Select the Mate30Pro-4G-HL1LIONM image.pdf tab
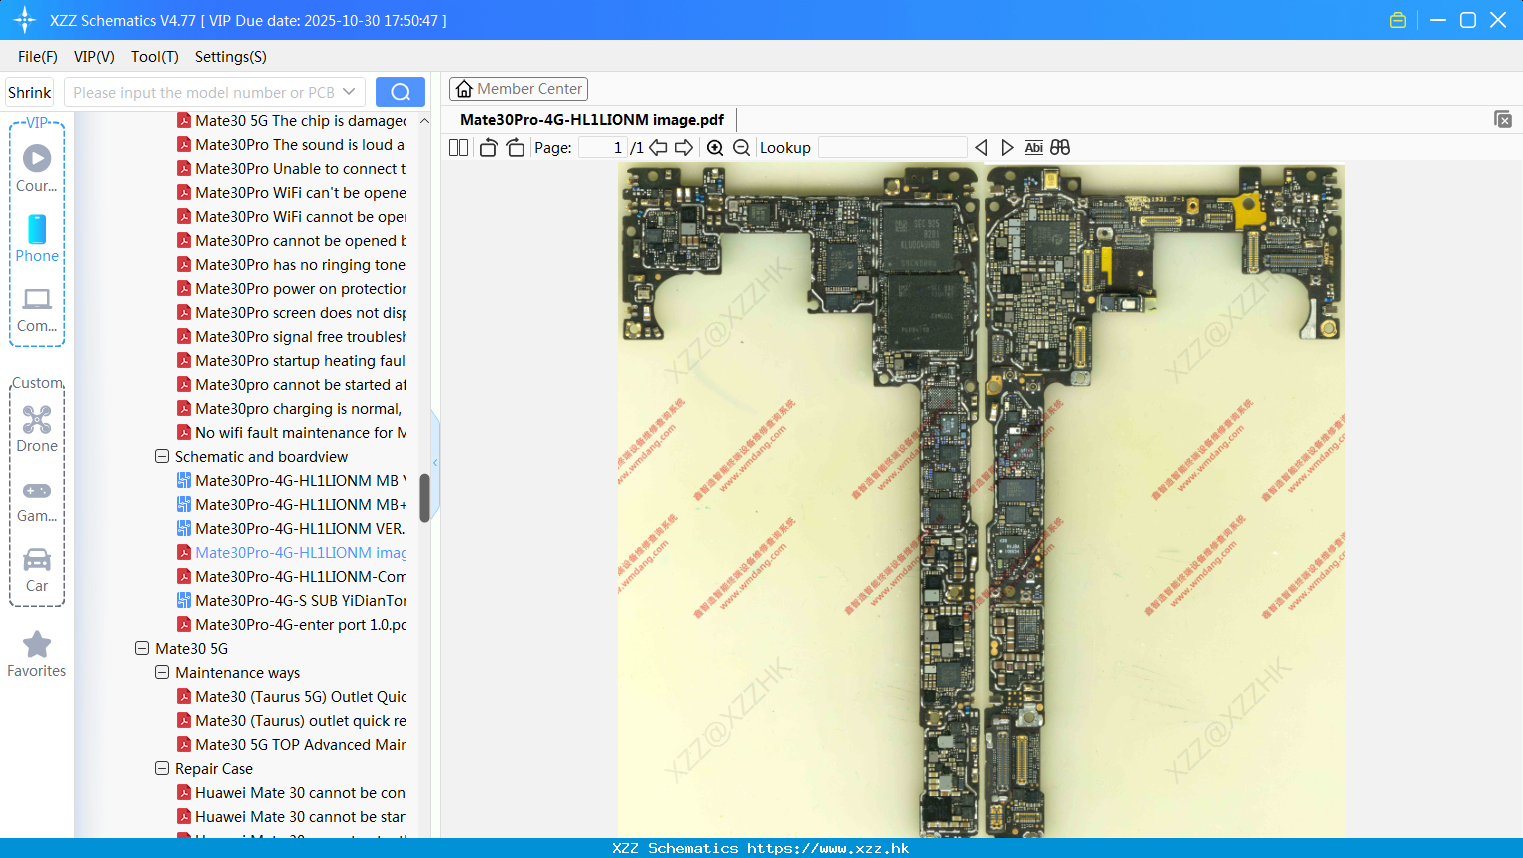 tap(592, 120)
